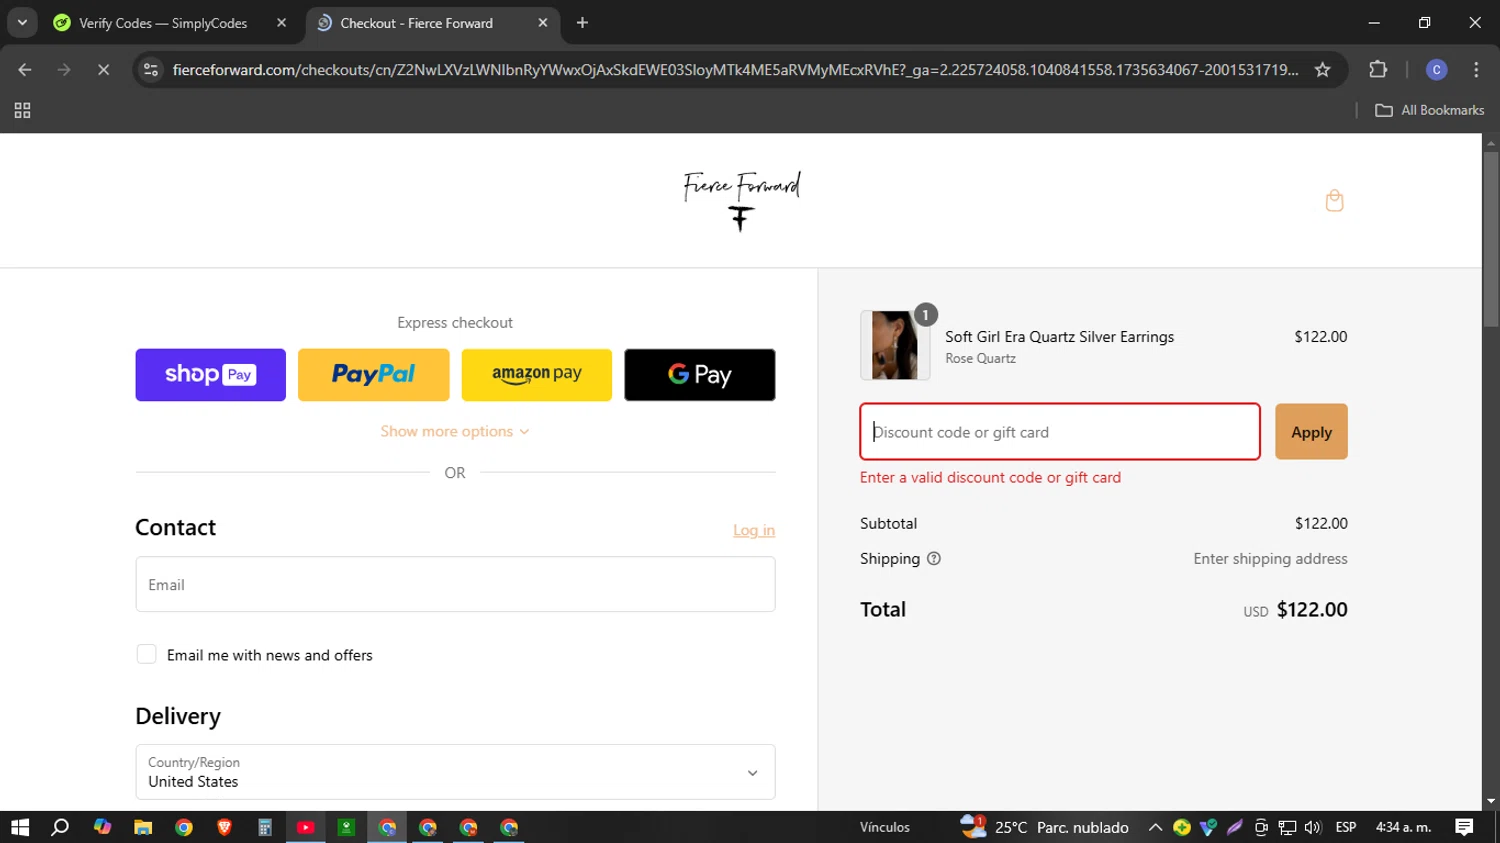This screenshot has height=843, width=1500.
Task: Follow the Log in link
Action: pos(754,530)
